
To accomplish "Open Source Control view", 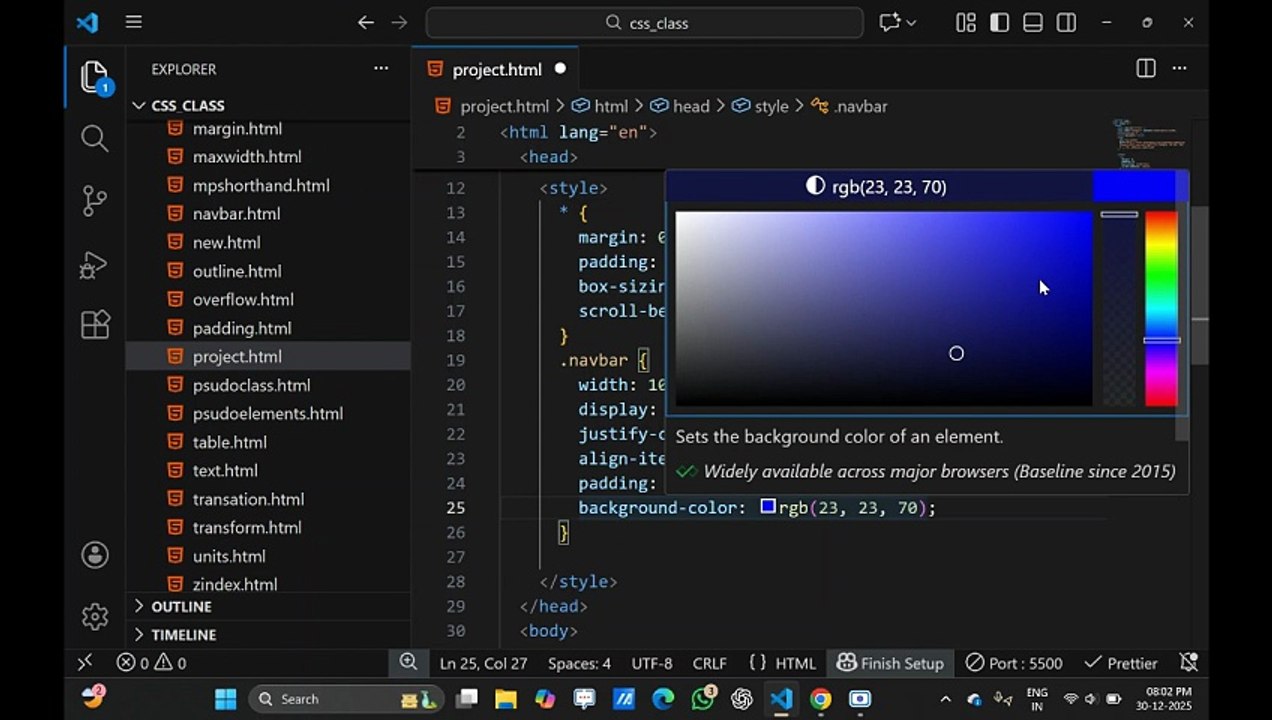I will pos(95,201).
